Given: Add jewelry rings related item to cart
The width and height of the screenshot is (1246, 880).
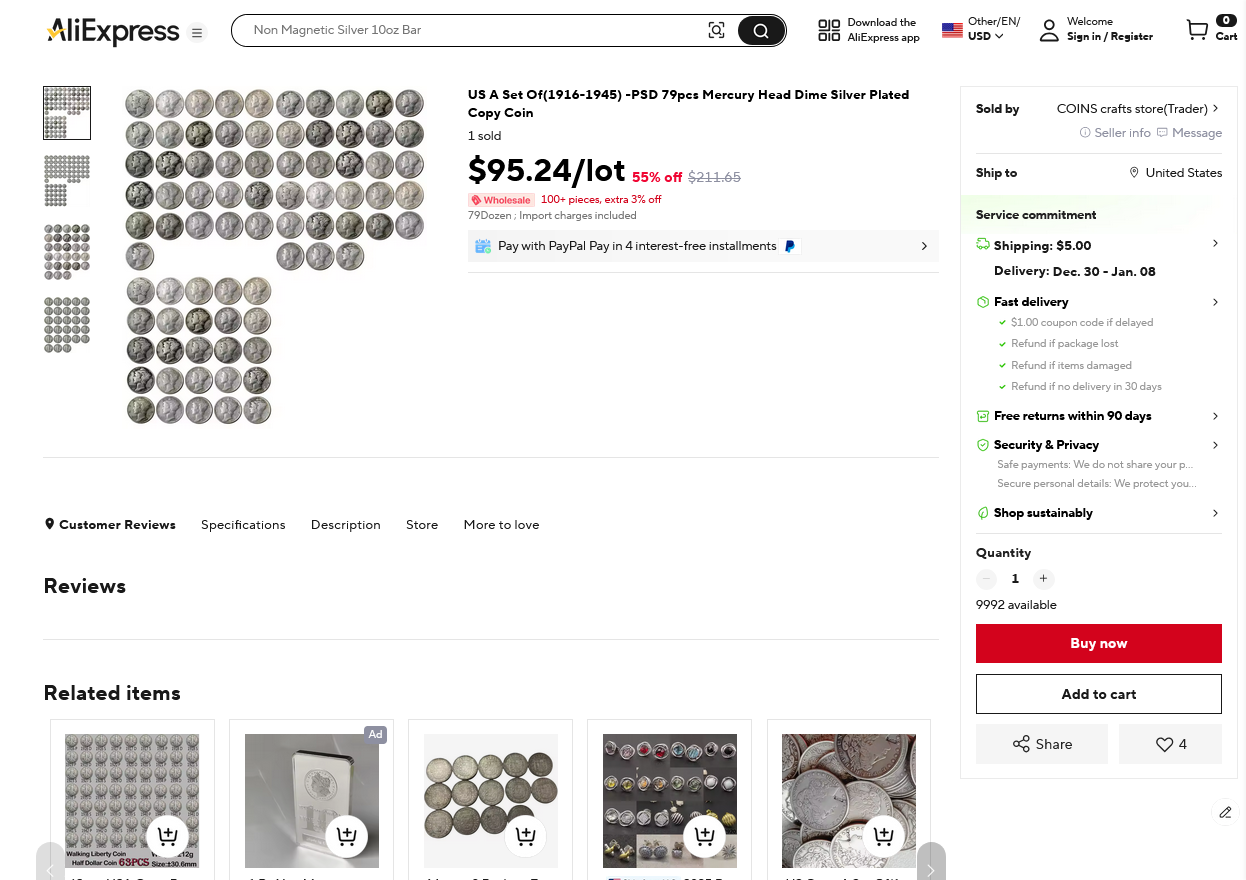Looking at the screenshot, I should coord(705,836).
